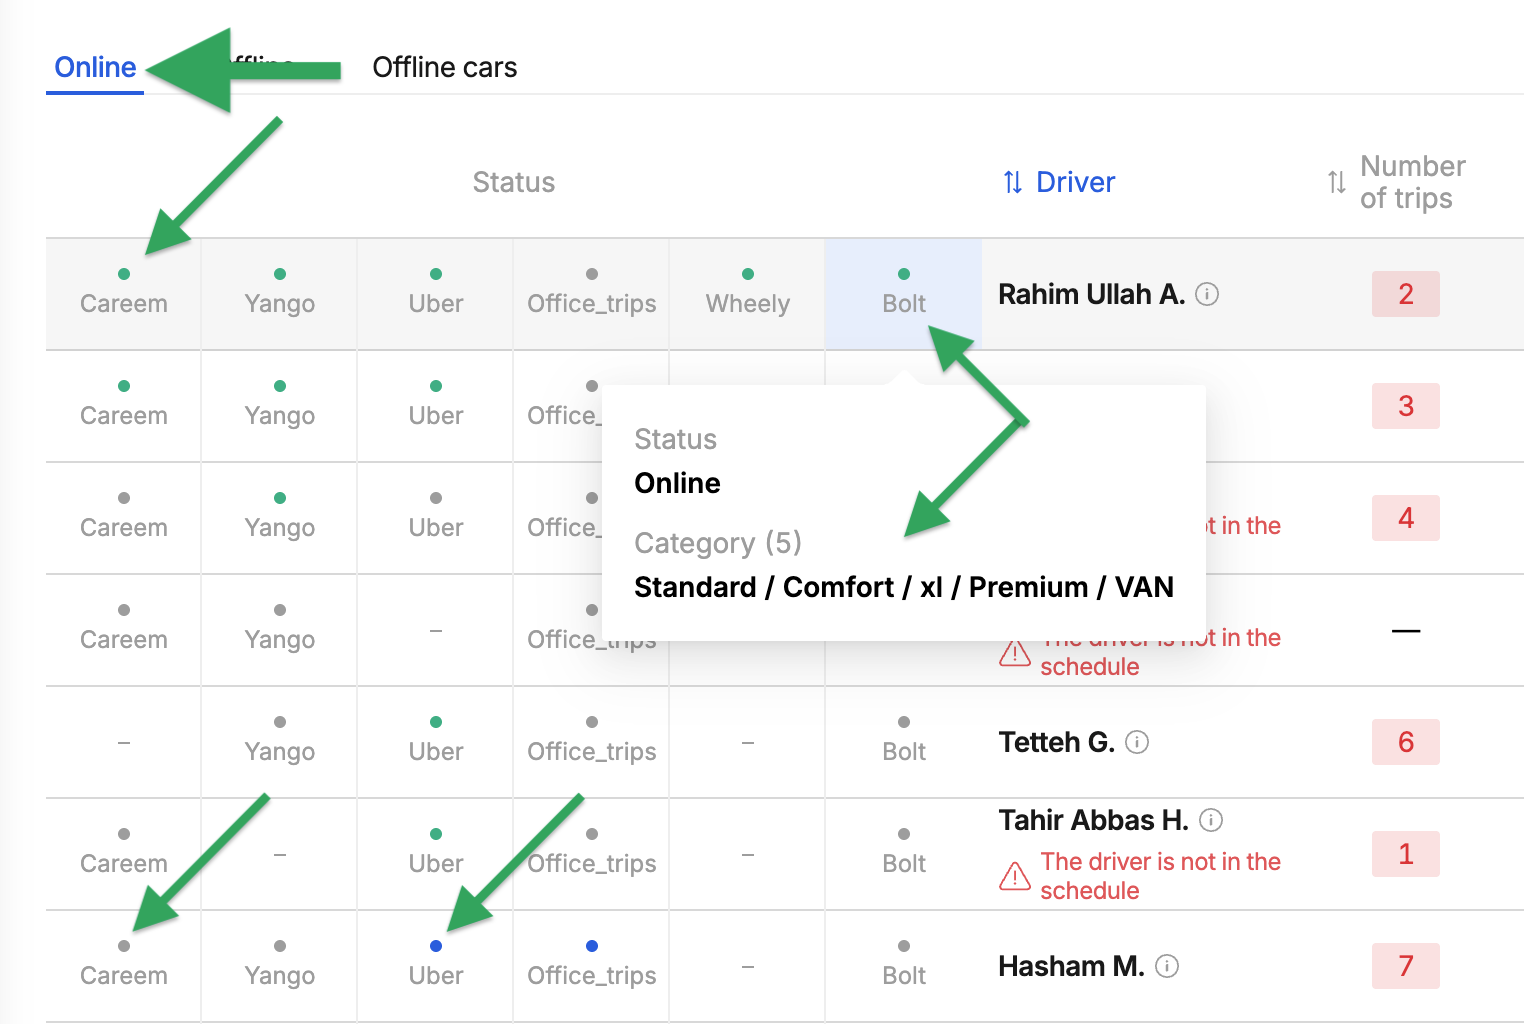Open info icon next to Rahim Ullah A.
The width and height of the screenshot is (1524, 1024).
point(1207,294)
